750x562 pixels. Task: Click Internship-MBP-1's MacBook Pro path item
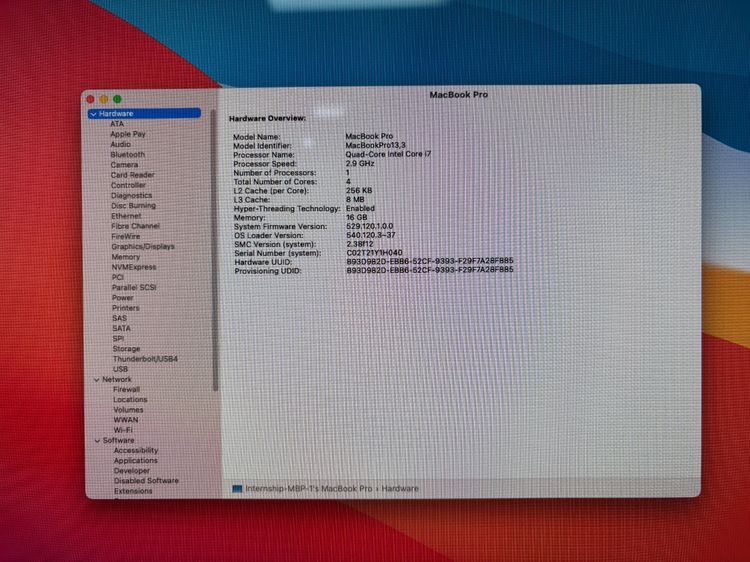(x=309, y=489)
